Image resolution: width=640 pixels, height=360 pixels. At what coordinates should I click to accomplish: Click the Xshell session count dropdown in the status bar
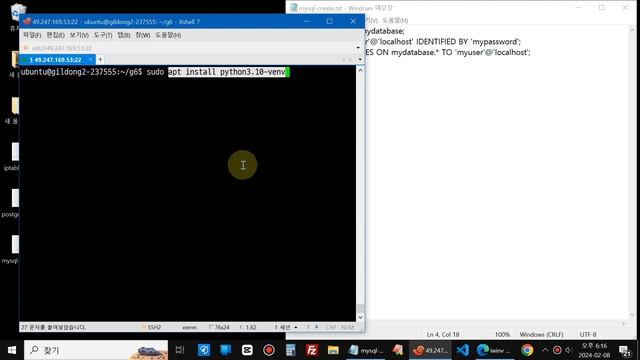[x=286, y=327]
